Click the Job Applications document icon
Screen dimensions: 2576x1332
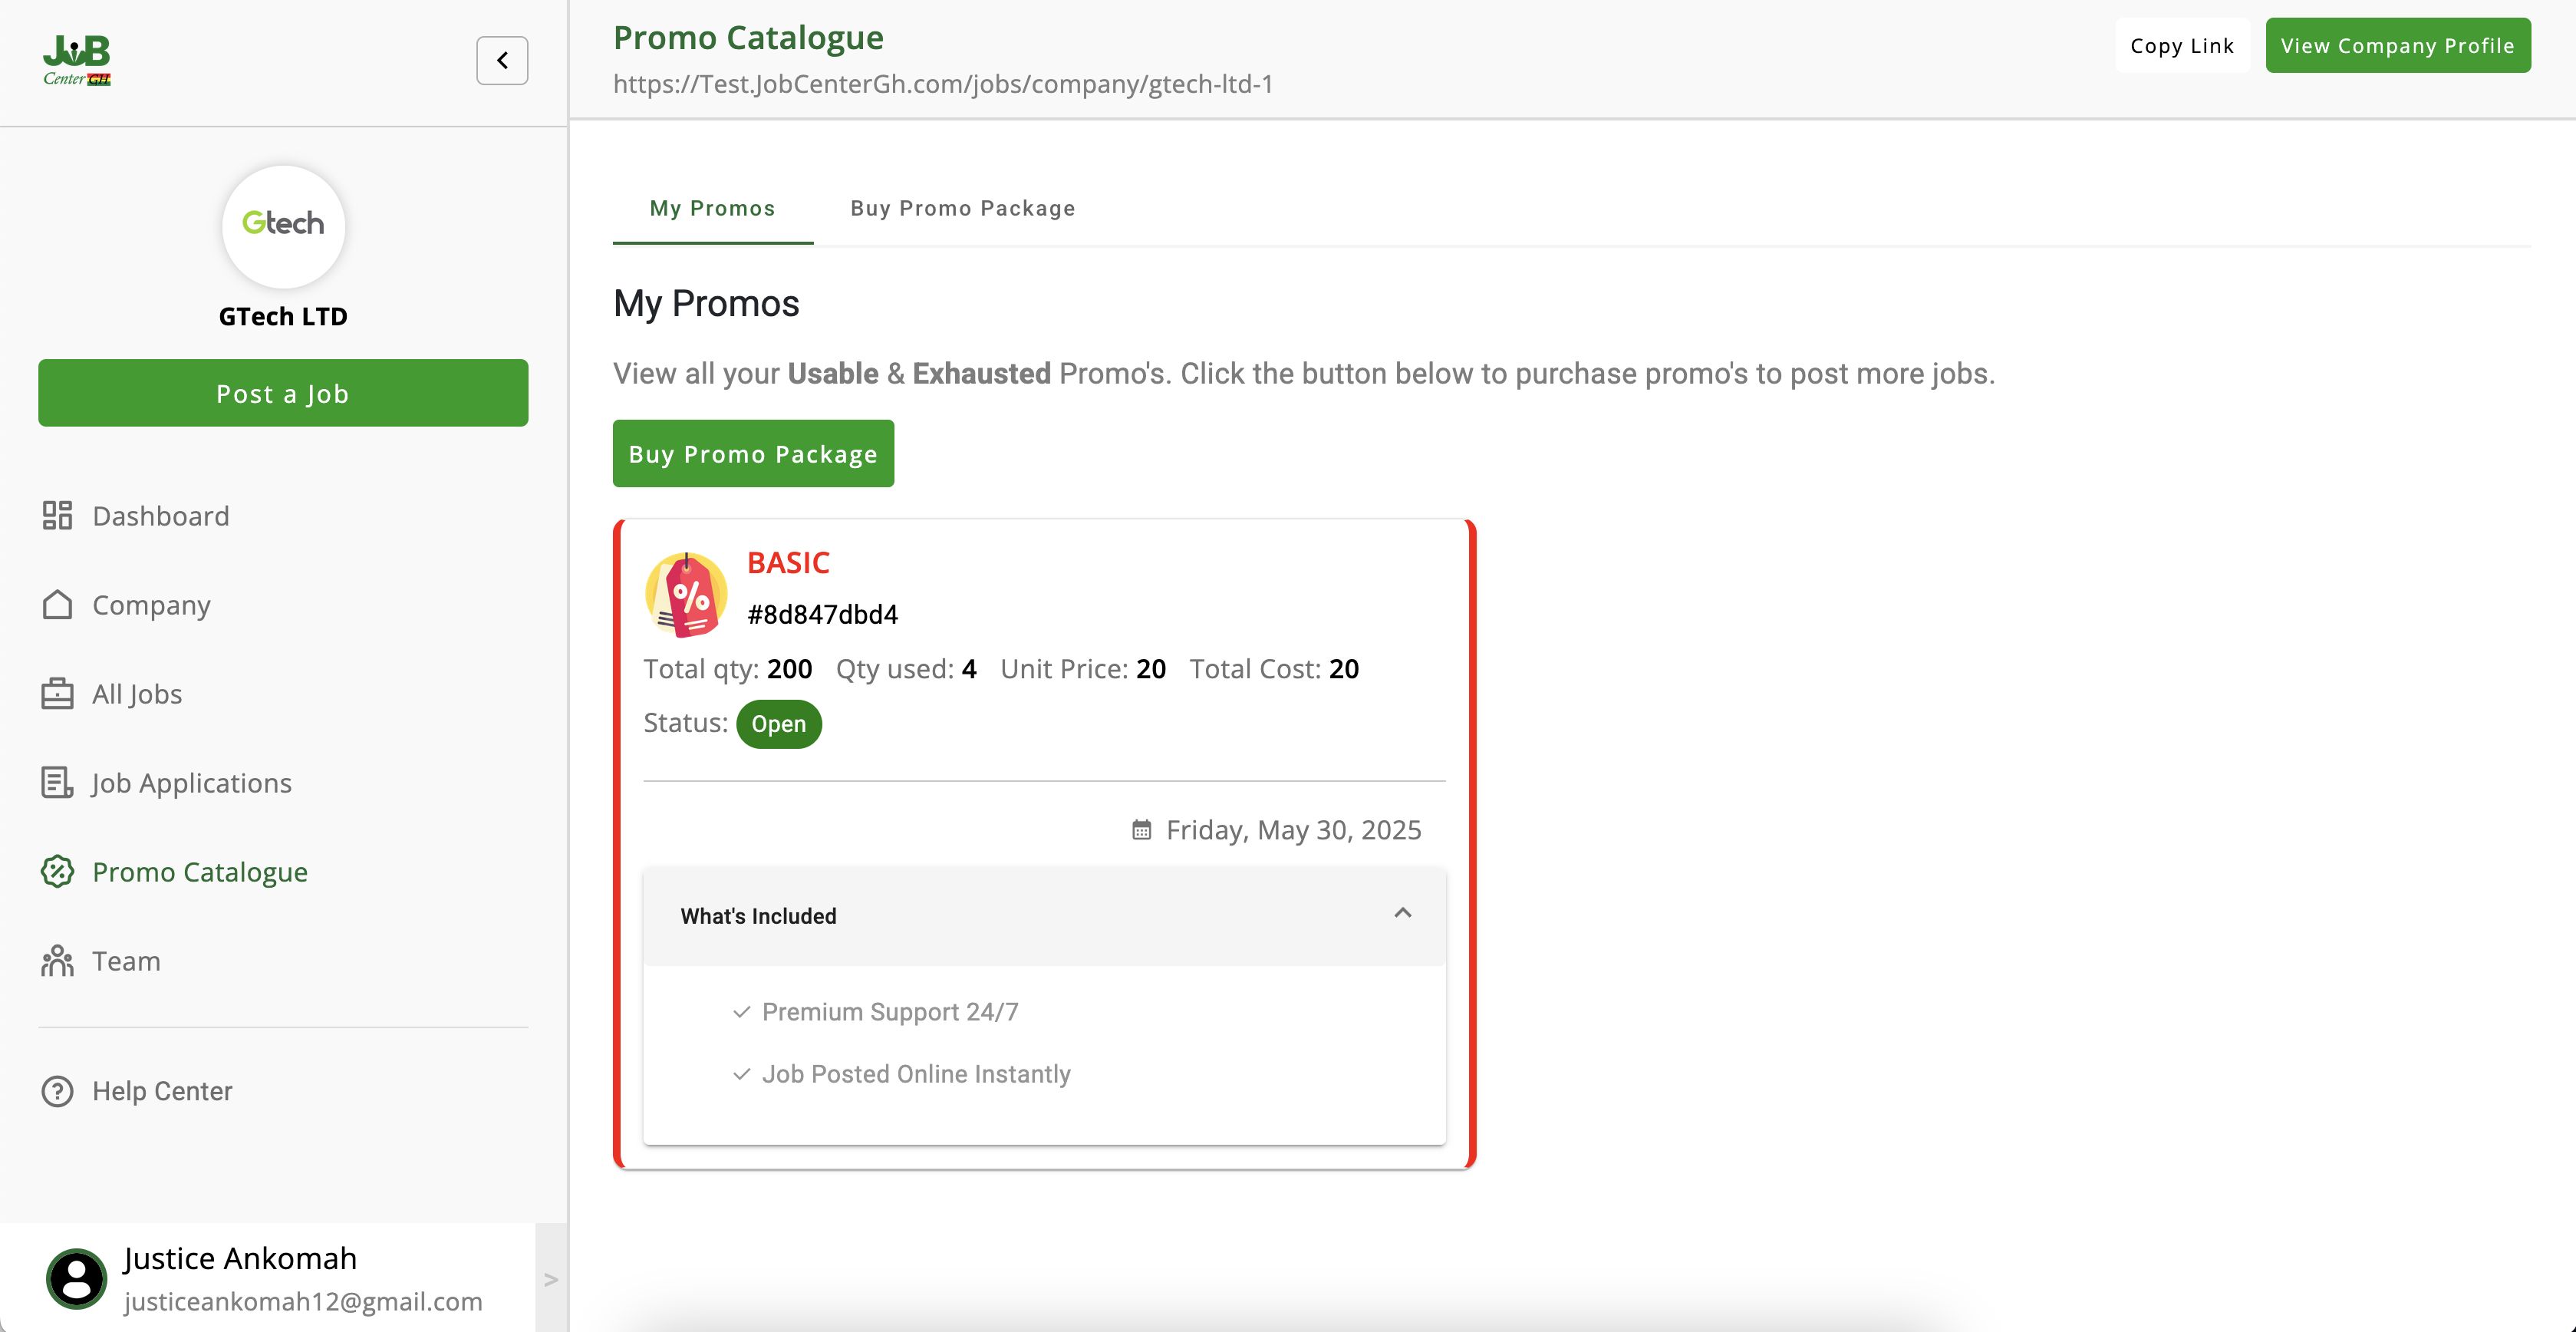coord(57,782)
